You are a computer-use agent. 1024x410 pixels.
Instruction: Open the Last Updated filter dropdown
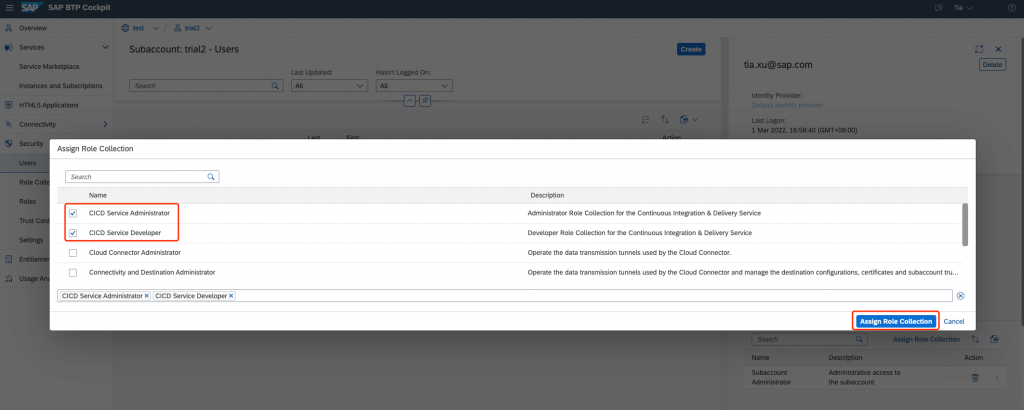point(360,86)
